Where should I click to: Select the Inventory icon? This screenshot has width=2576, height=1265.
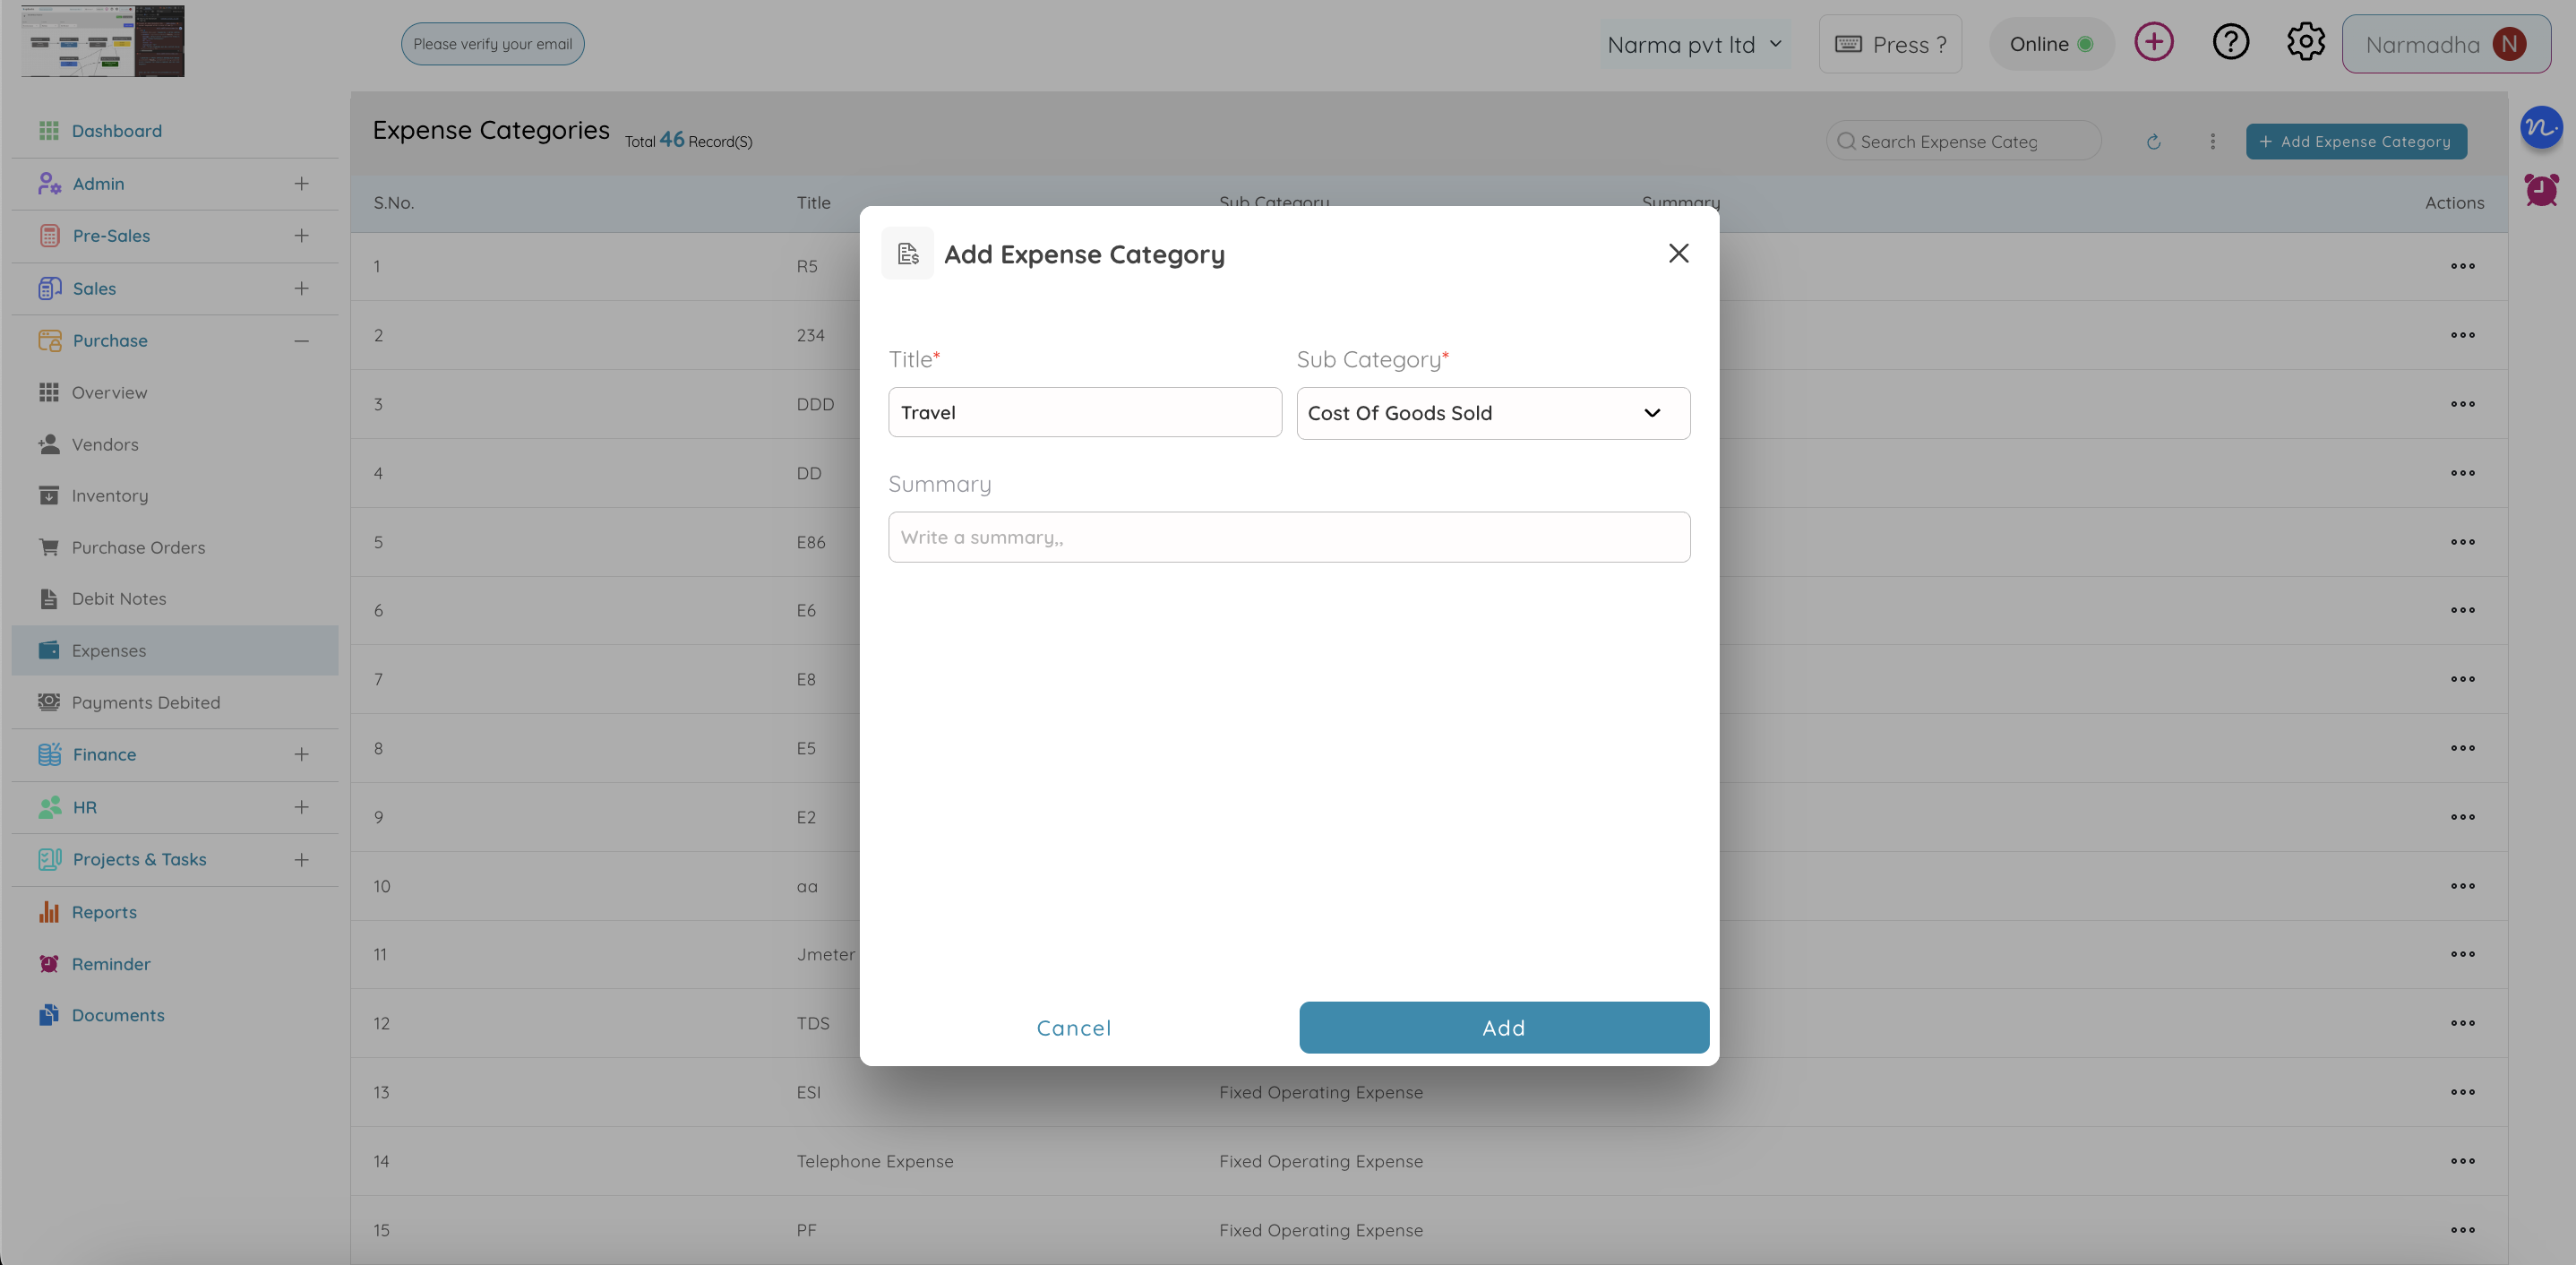click(49, 495)
